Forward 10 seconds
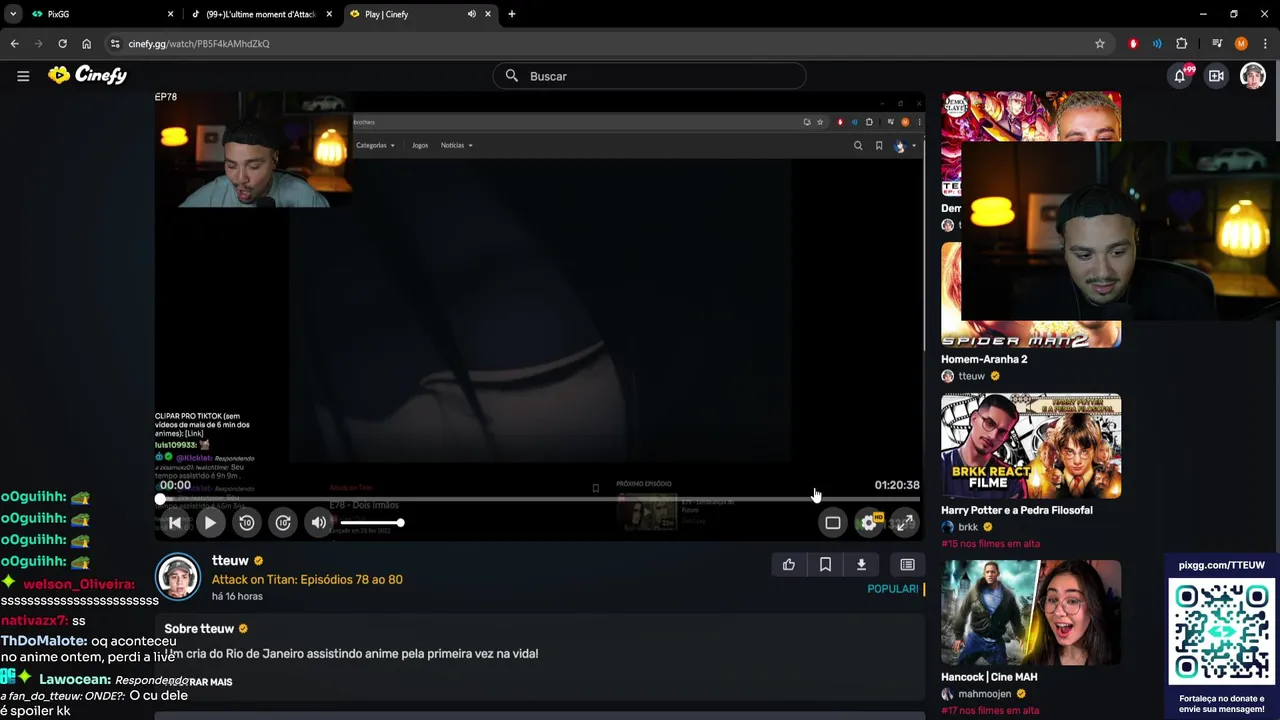1280x720 pixels. [x=284, y=522]
